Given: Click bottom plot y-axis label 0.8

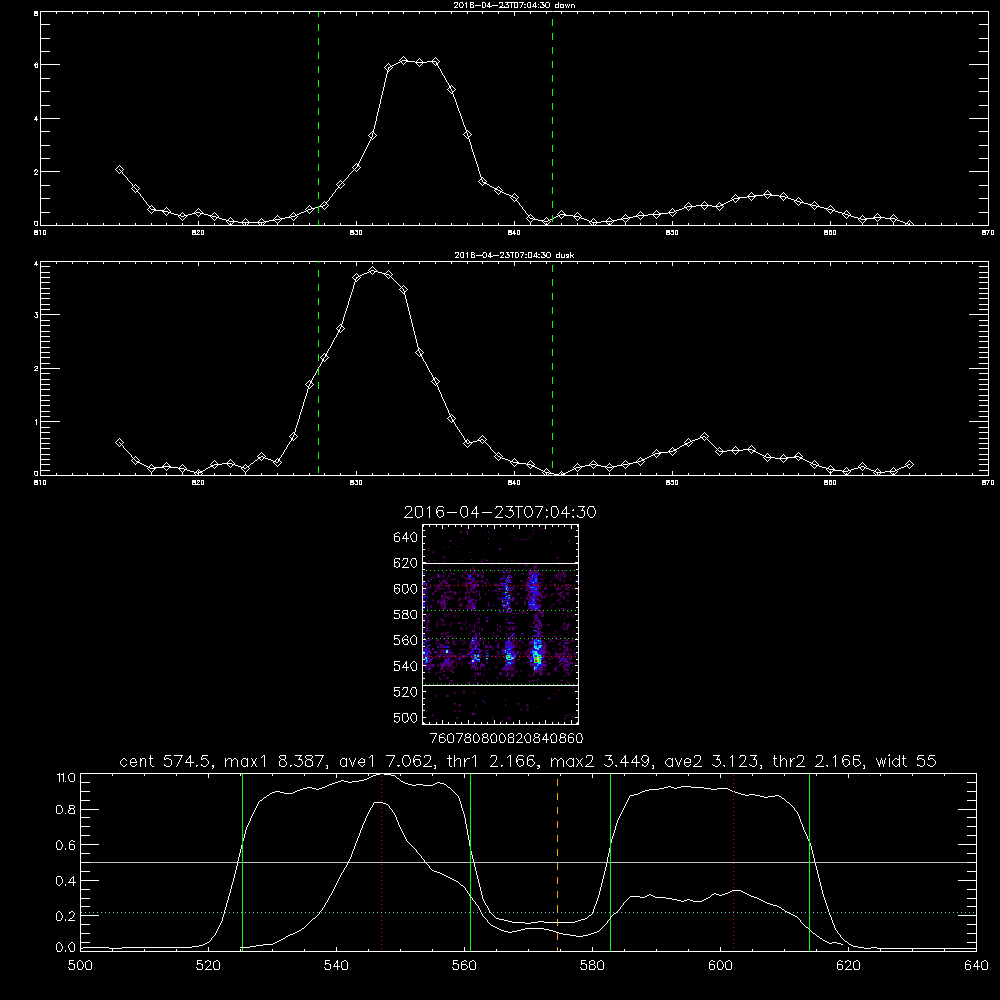Looking at the screenshot, I should (x=66, y=810).
